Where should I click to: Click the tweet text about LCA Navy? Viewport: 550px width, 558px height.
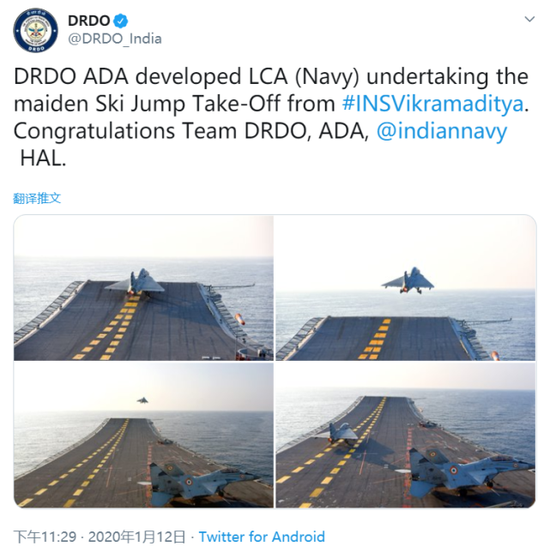(x=271, y=118)
